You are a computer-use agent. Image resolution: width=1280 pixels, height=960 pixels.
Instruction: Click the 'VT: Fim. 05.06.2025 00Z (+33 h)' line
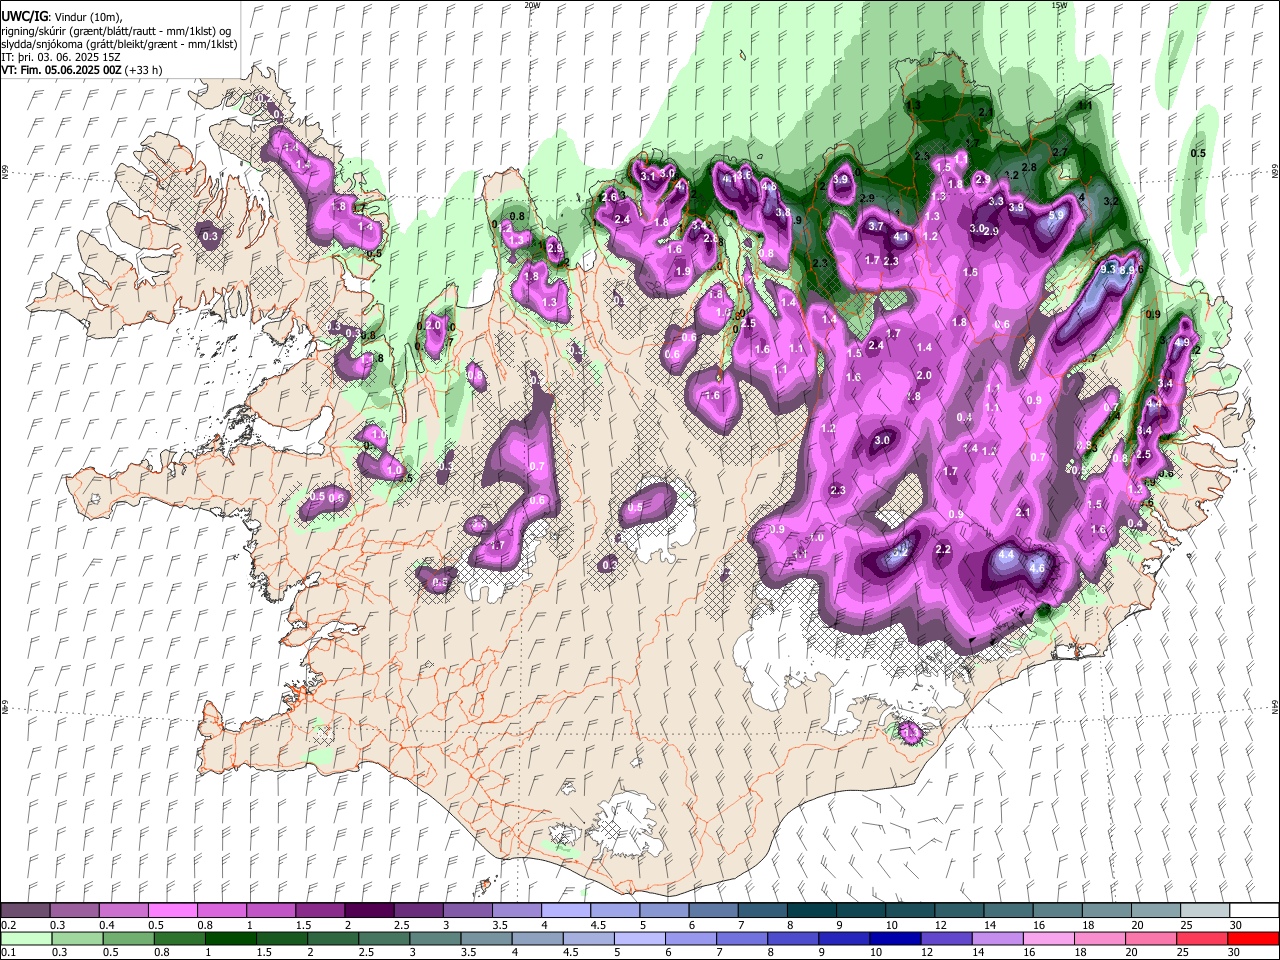[82, 71]
